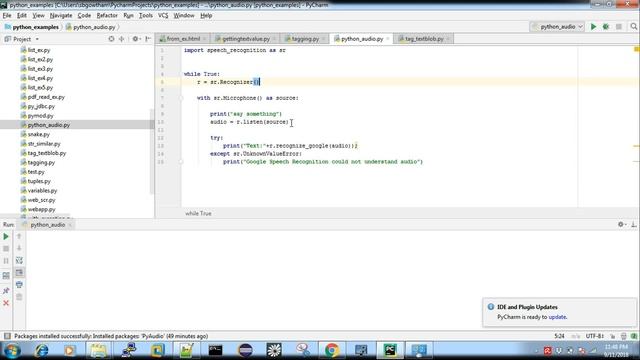This screenshot has height=360, width=640.
Task: Click the lock read-only status icon
Action: coord(613,336)
